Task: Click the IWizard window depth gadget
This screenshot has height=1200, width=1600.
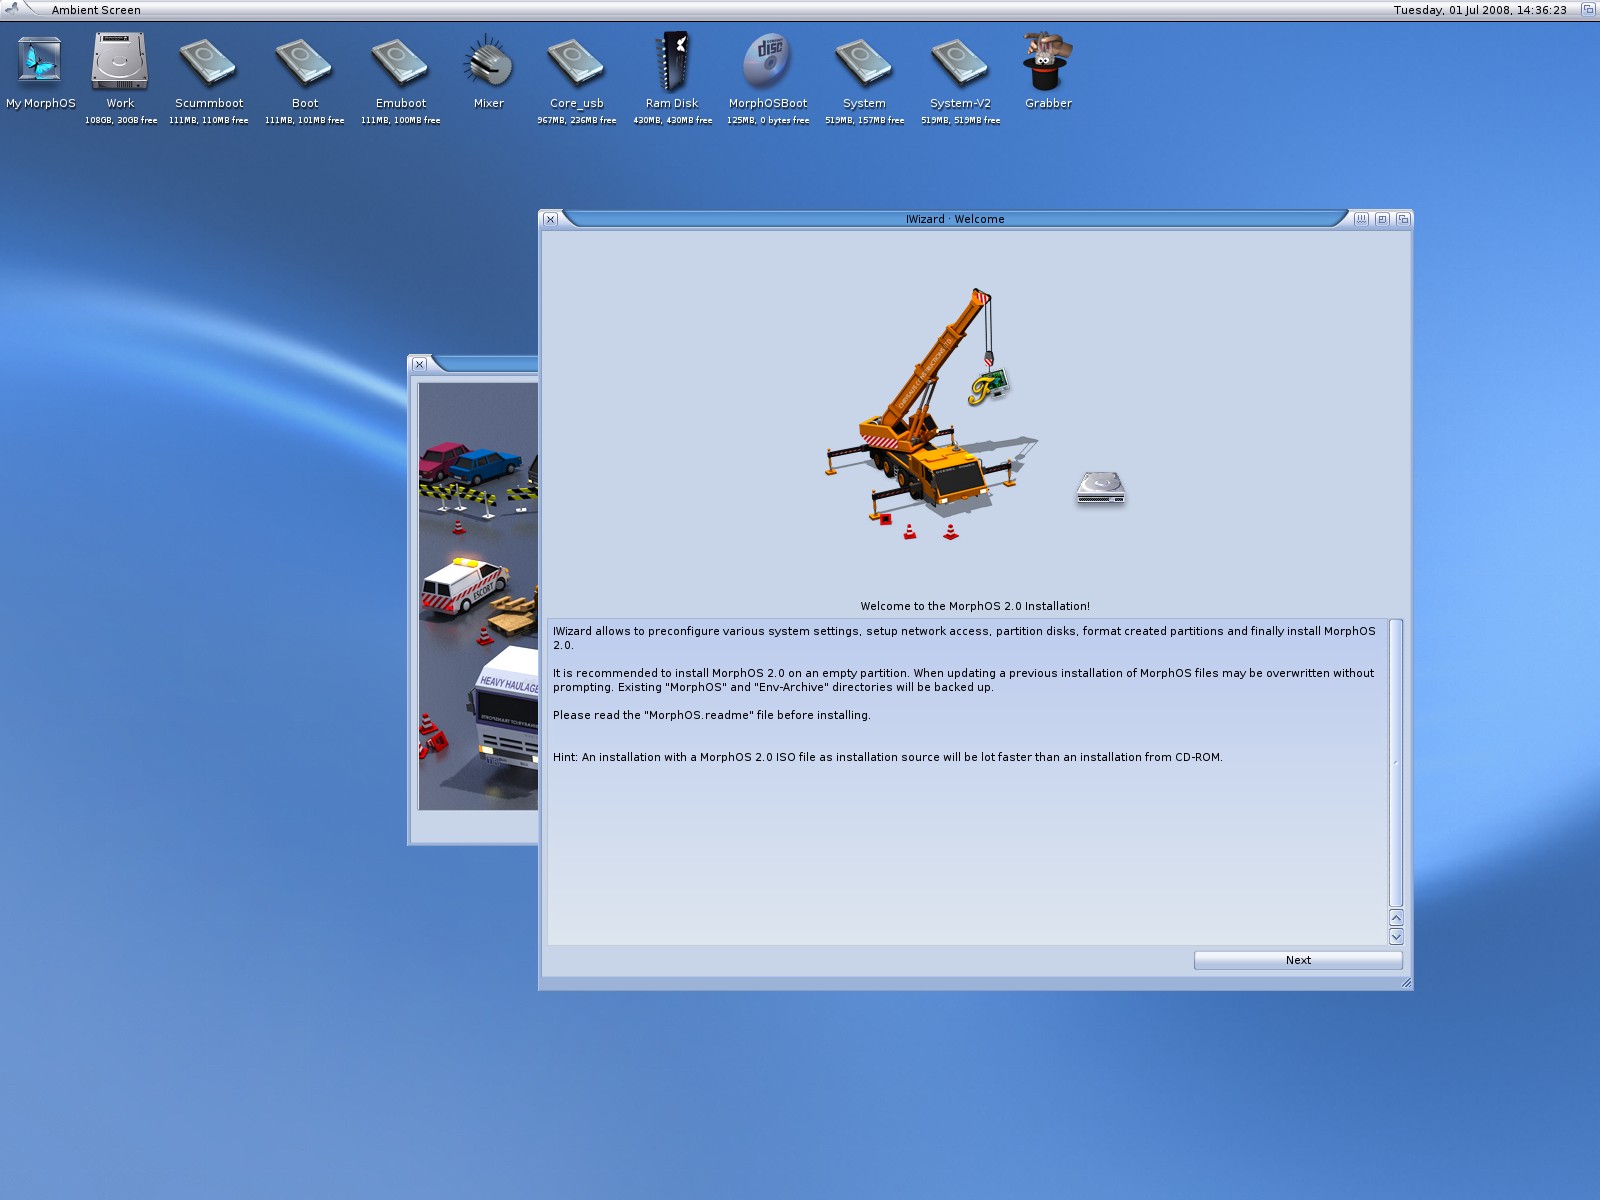Action: click(x=1403, y=219)
